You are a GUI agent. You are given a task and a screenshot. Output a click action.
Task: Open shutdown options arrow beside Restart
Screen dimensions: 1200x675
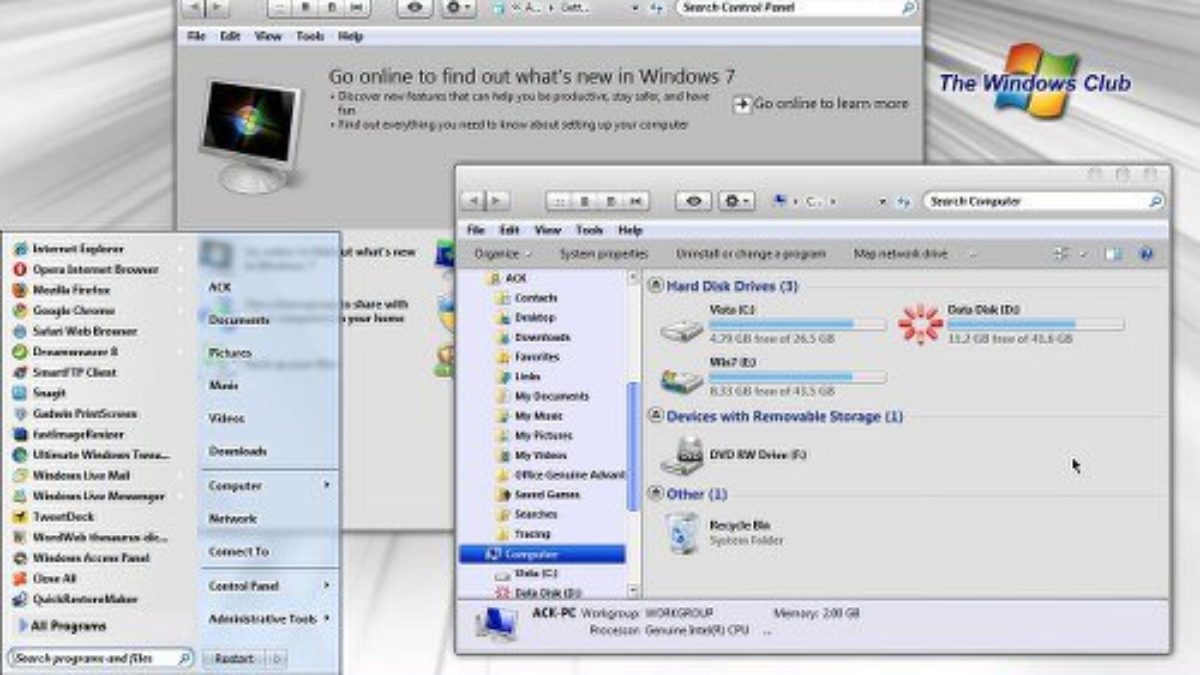click(x=277, y=658)
